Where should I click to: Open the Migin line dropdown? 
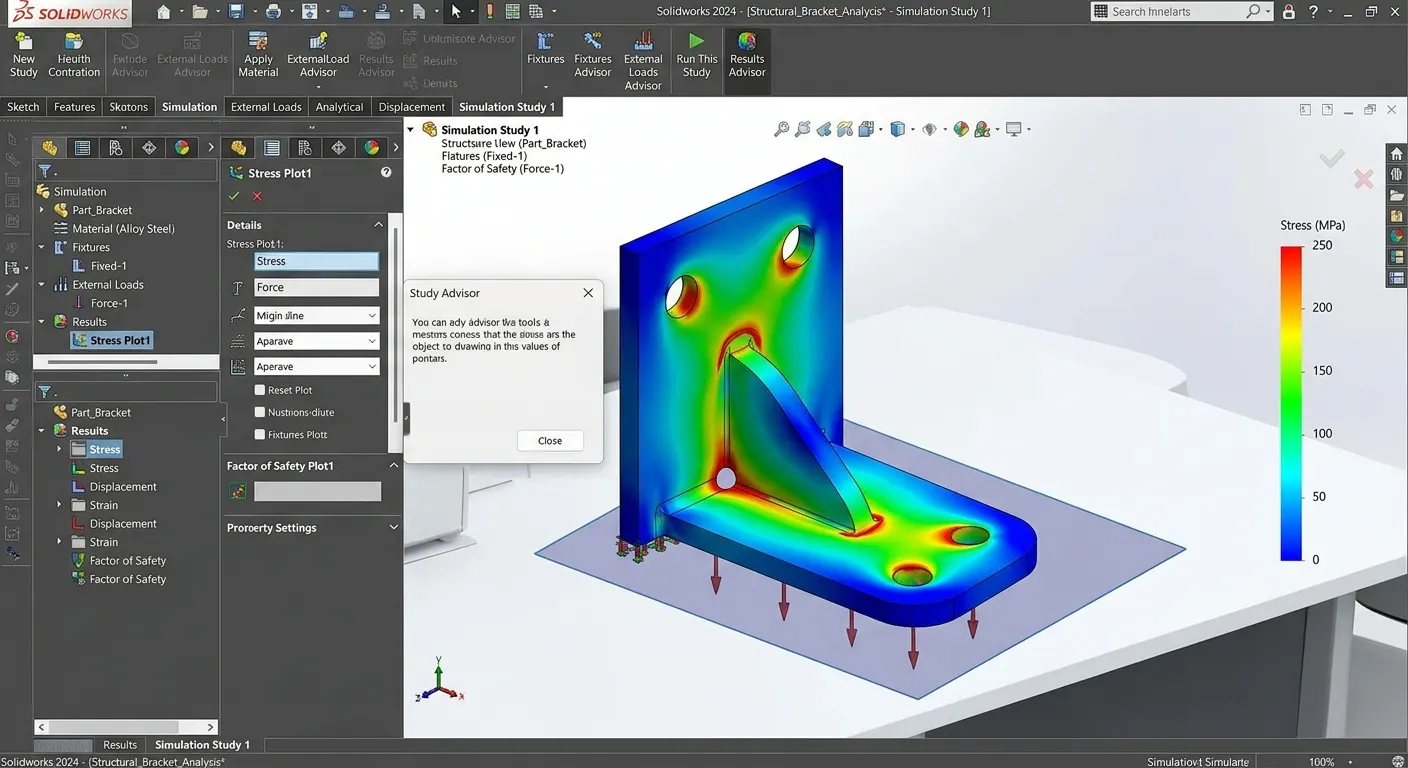pyautogui.click(x=316, y=315)
